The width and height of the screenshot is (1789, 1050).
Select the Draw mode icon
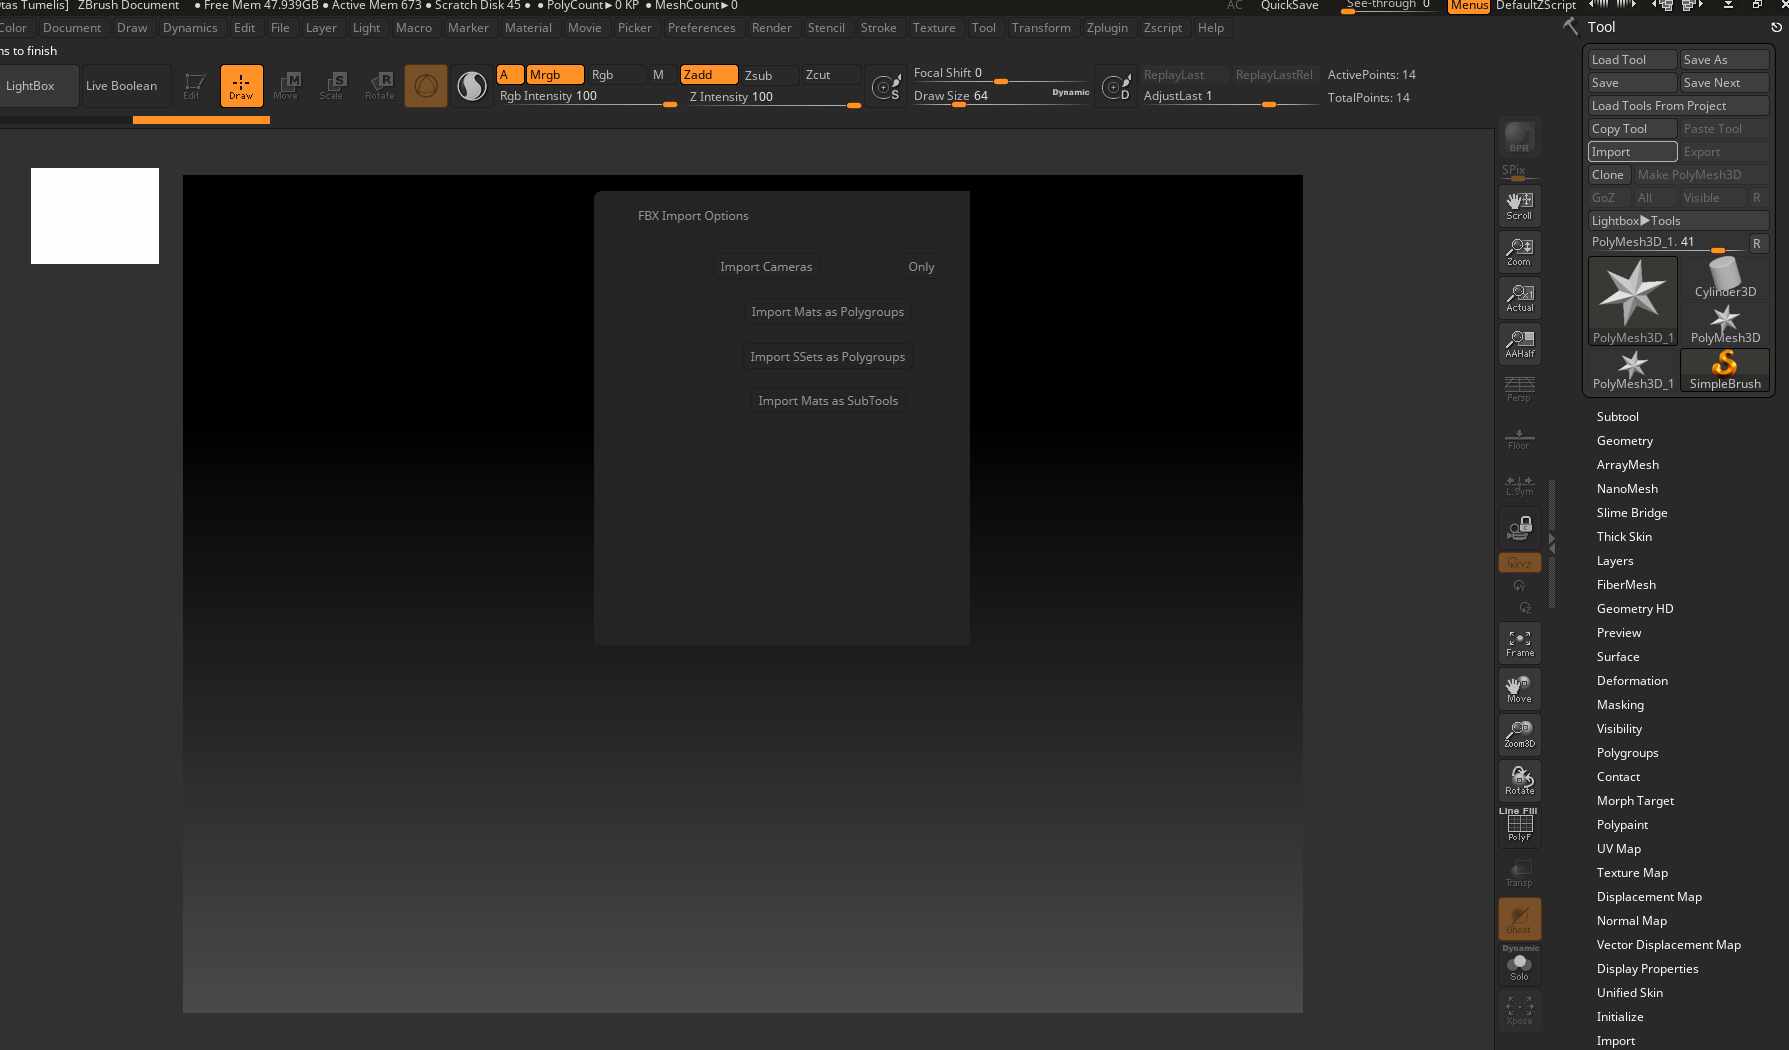[x=241, y=85]
